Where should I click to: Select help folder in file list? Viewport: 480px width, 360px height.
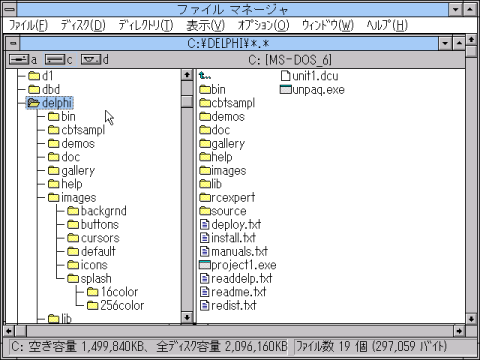point(216,157)
